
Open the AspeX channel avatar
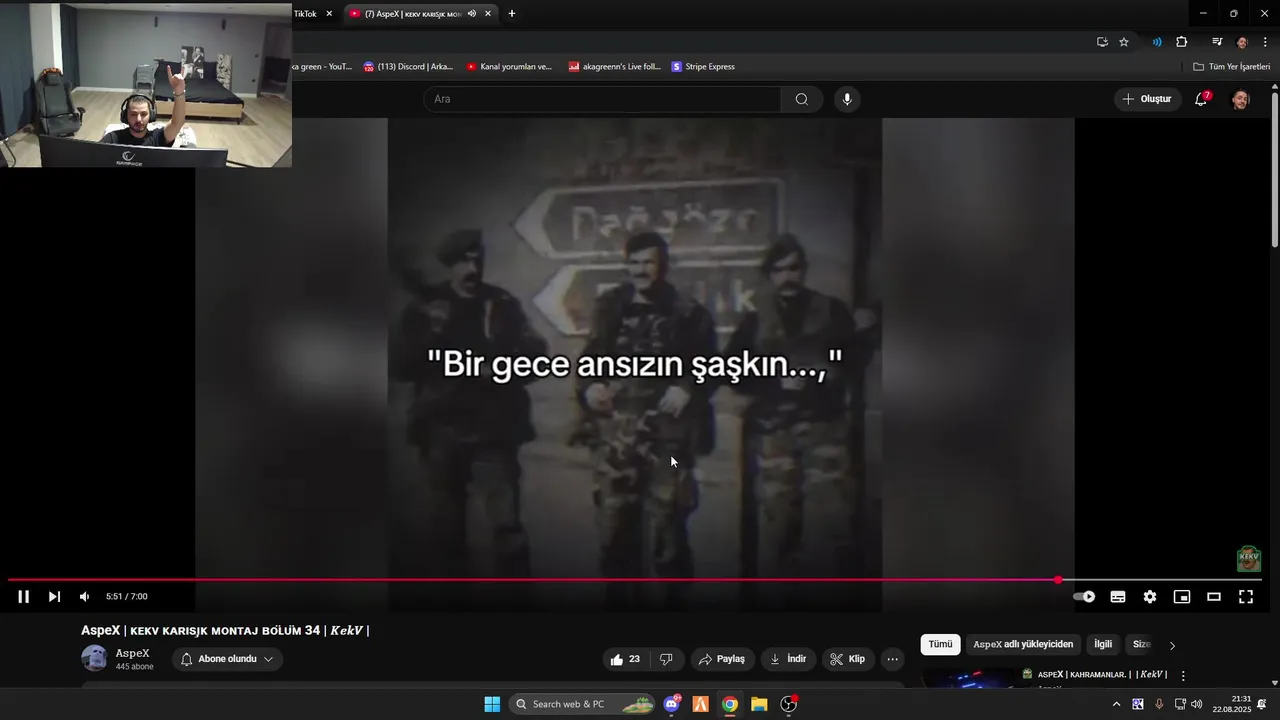94,658
